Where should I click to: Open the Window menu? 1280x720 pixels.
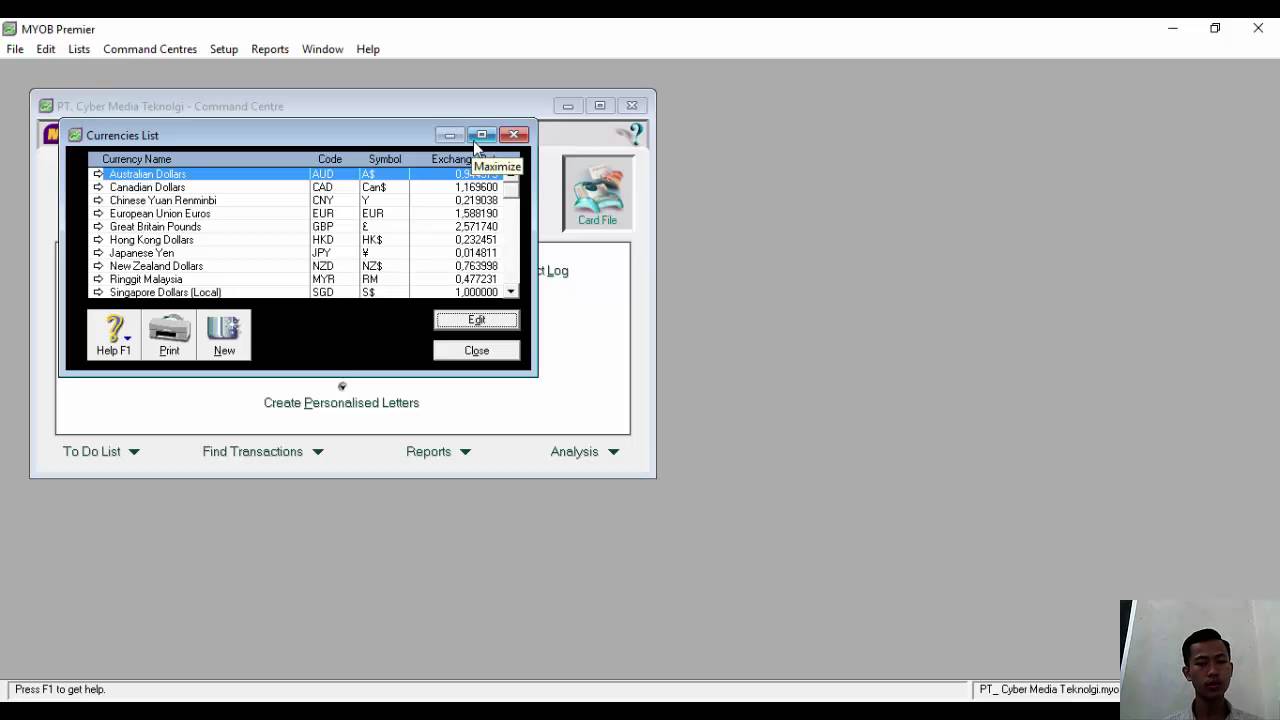point(322,49)
